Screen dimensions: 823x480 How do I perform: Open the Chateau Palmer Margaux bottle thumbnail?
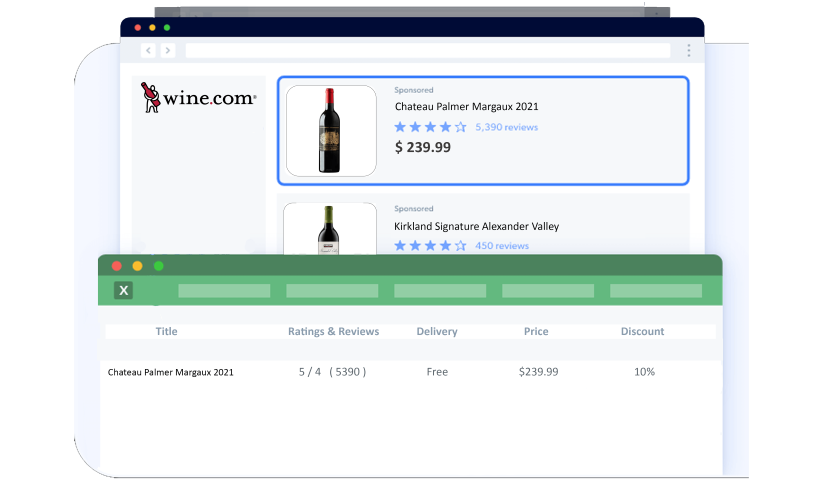(x=331, y=131)
